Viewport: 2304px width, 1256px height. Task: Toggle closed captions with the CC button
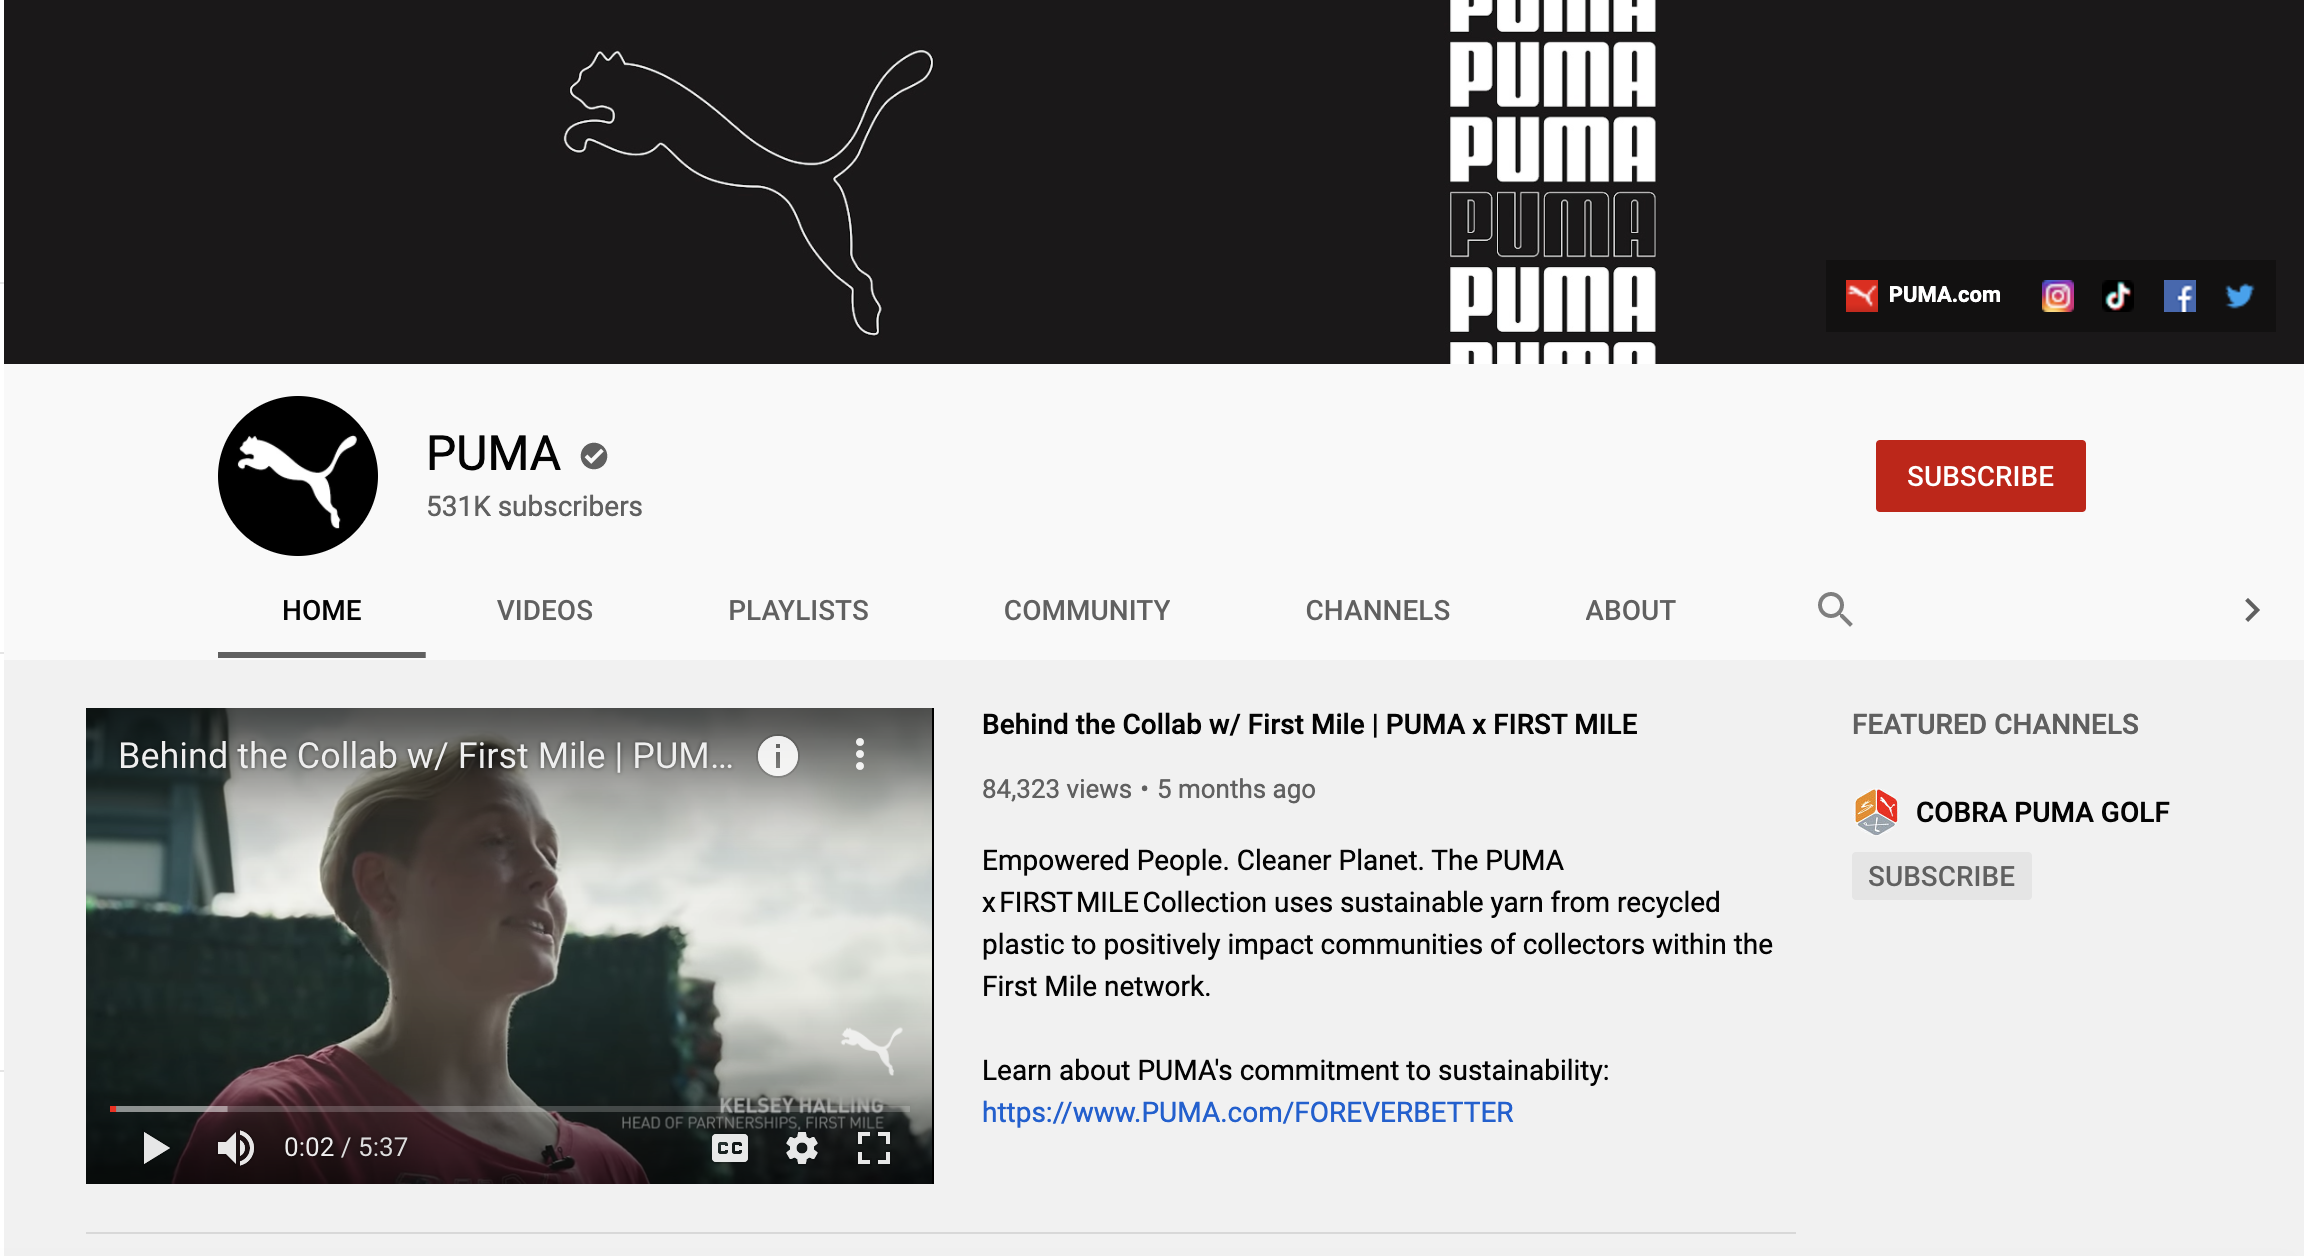[x=730, y=1148]
